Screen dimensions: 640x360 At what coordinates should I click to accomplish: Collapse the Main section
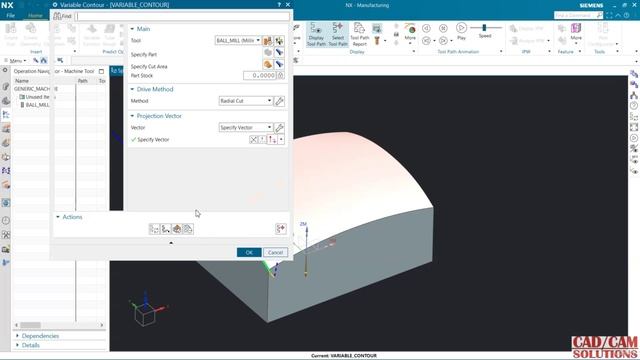point(132,29)
